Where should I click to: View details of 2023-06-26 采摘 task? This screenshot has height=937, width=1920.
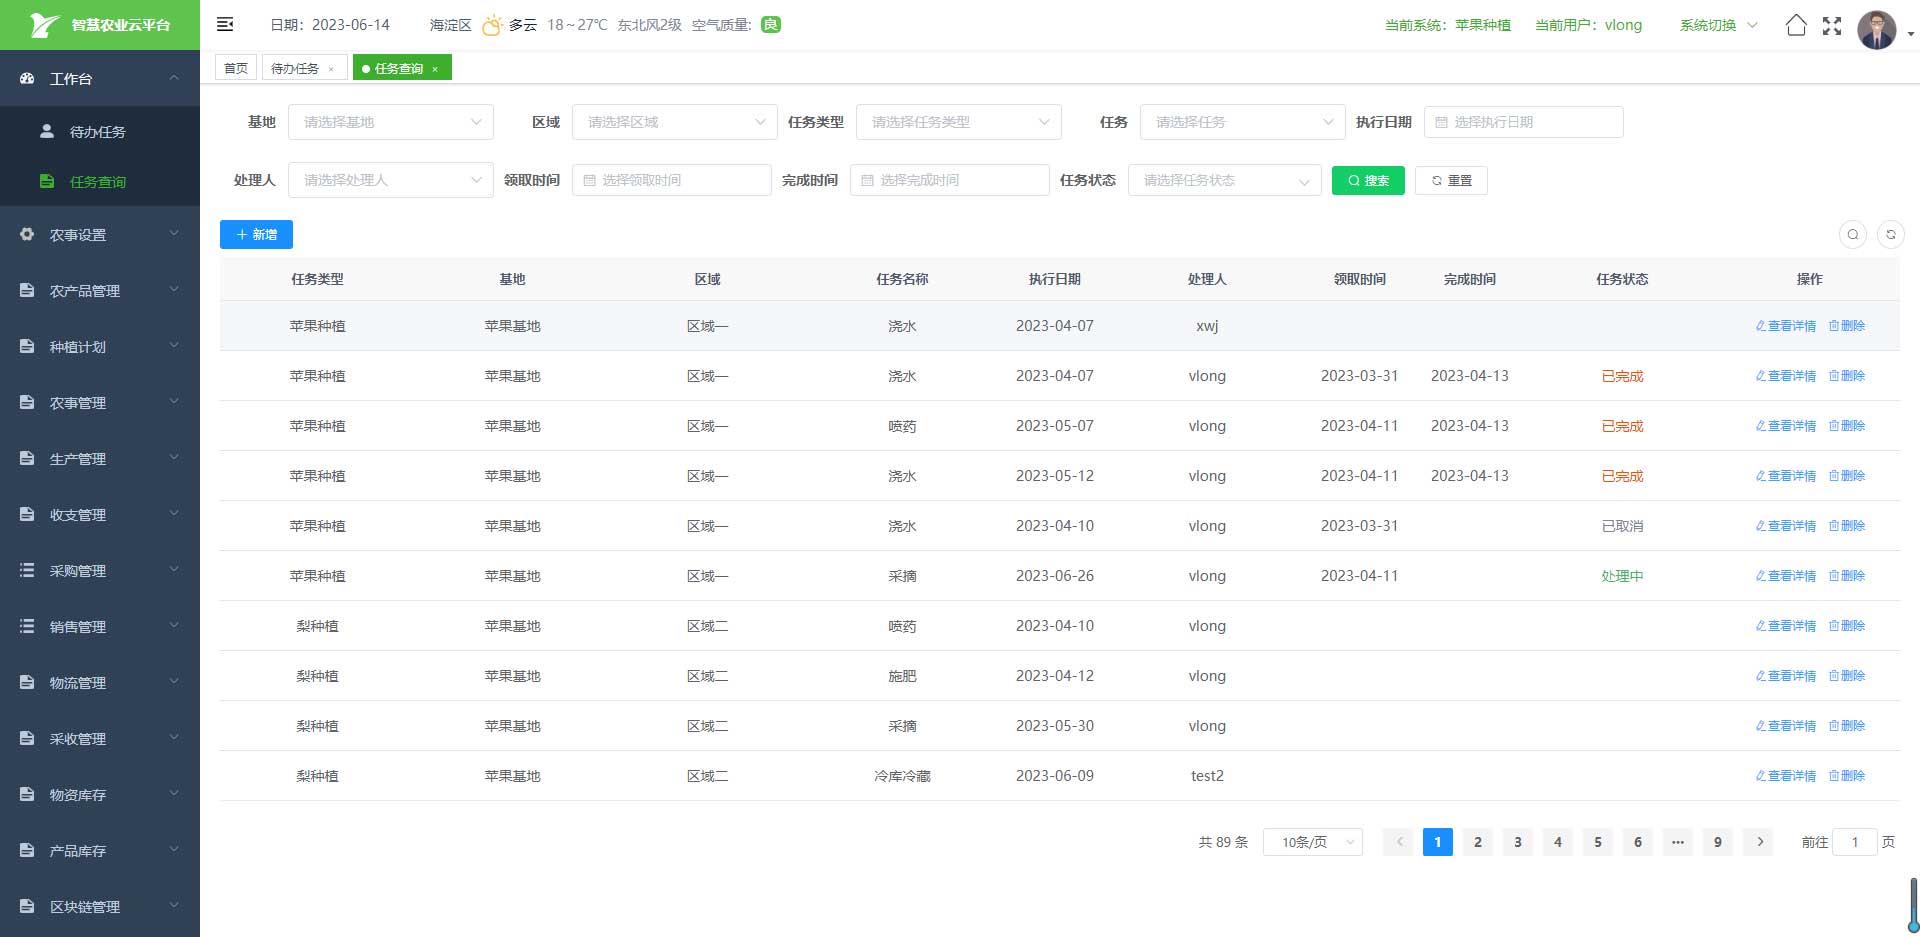coord(1786,576)
